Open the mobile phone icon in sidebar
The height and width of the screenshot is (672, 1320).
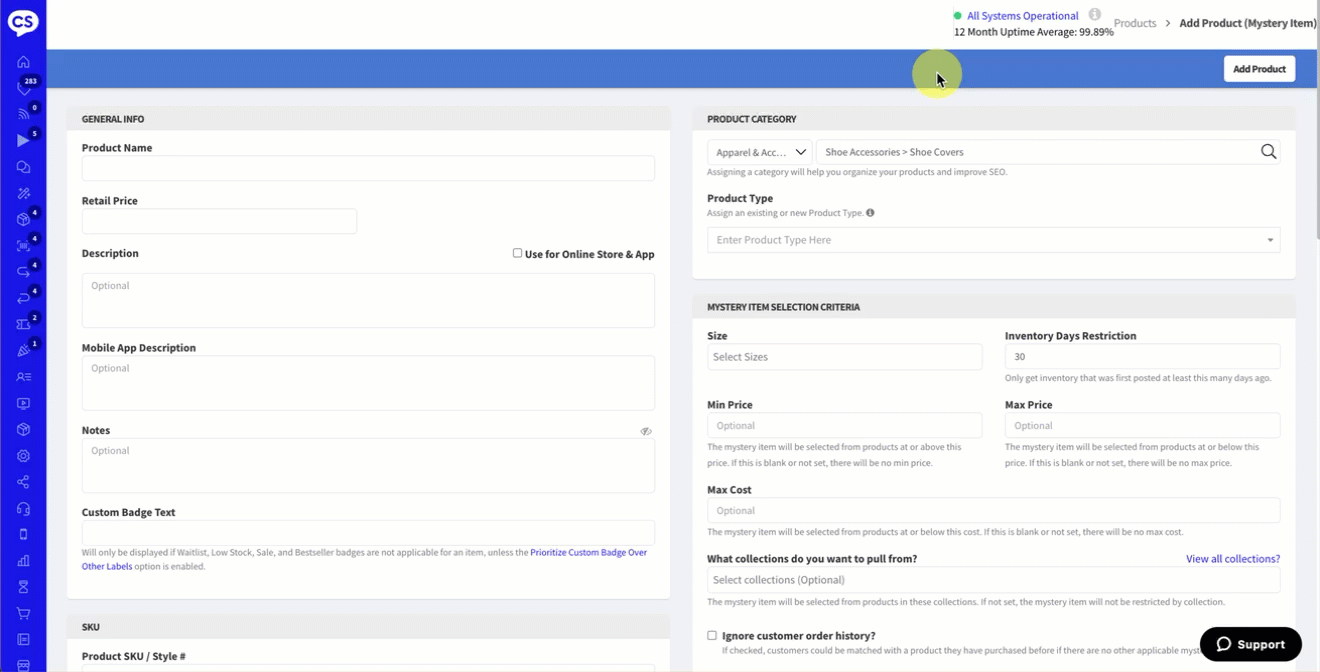(23, 534)
